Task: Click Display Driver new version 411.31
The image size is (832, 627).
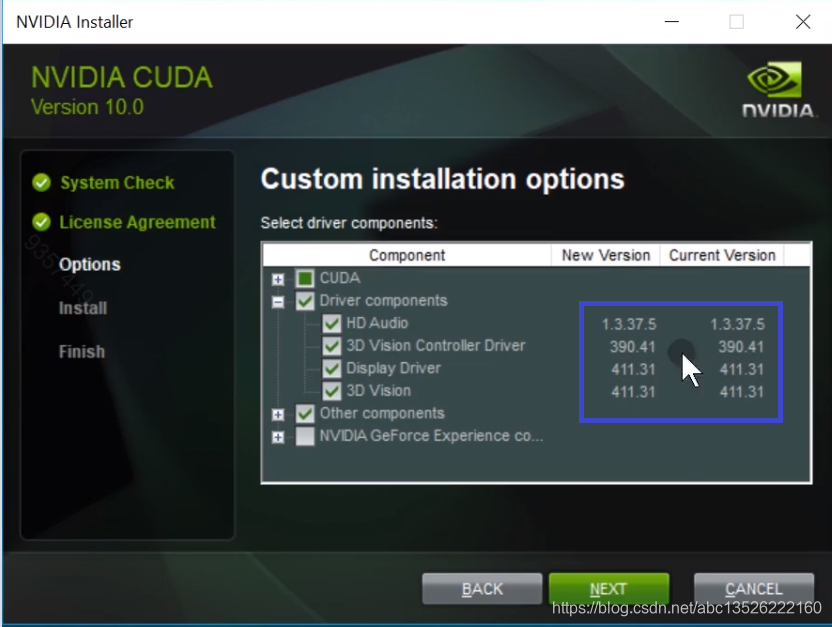Action: click(633, 369)
